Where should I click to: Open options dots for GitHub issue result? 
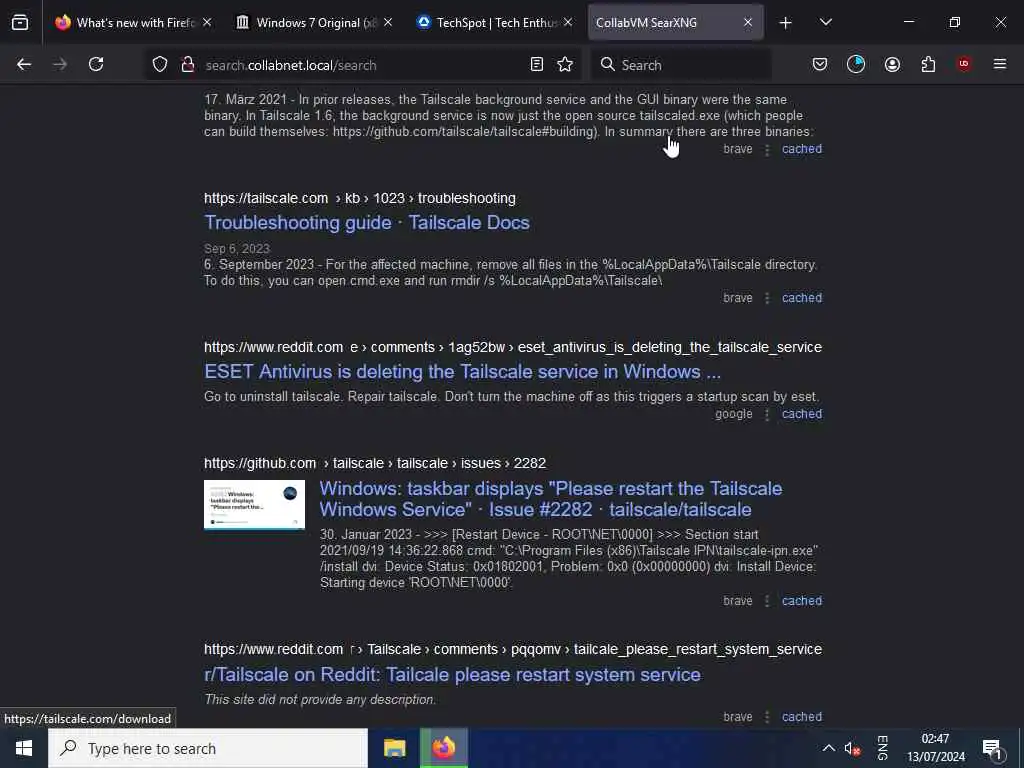point(767,601)
